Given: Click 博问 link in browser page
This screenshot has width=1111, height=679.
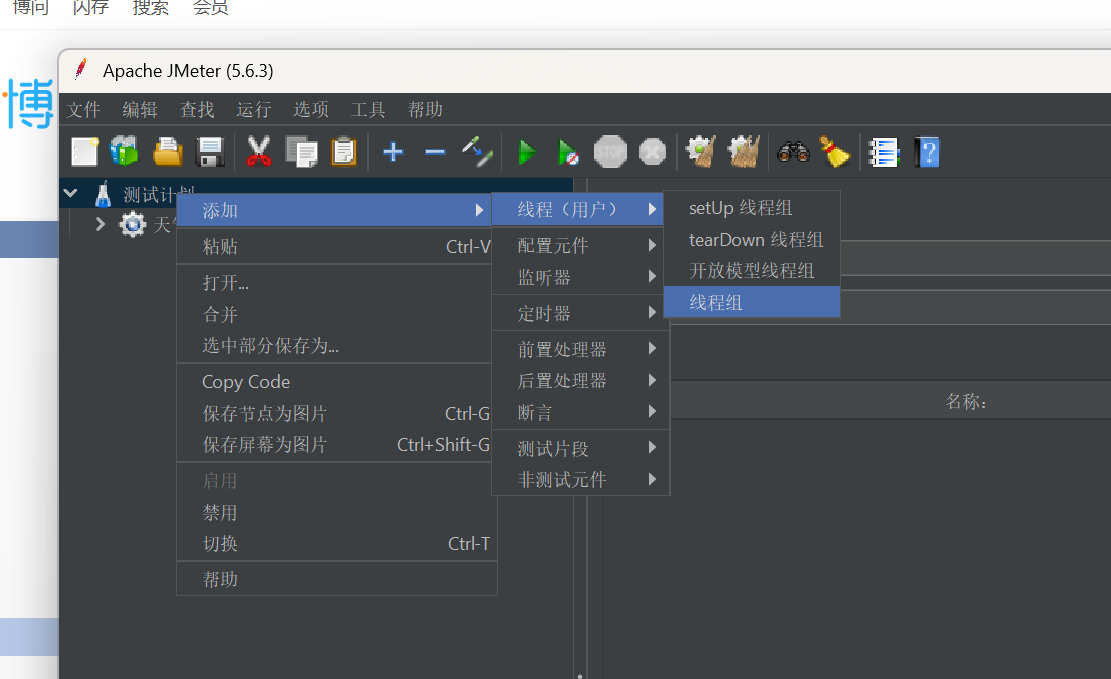Looking at the screenshot, I should pyautogui.click(x=30, y=7).
